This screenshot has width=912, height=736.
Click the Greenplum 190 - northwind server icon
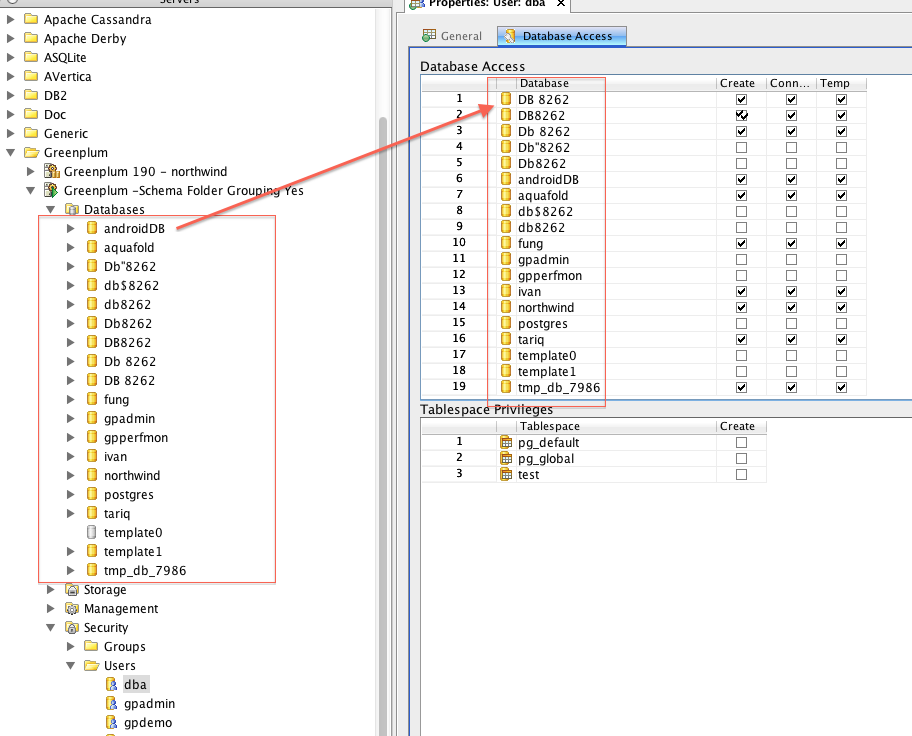pyautogui.click(x=52, y=171)
